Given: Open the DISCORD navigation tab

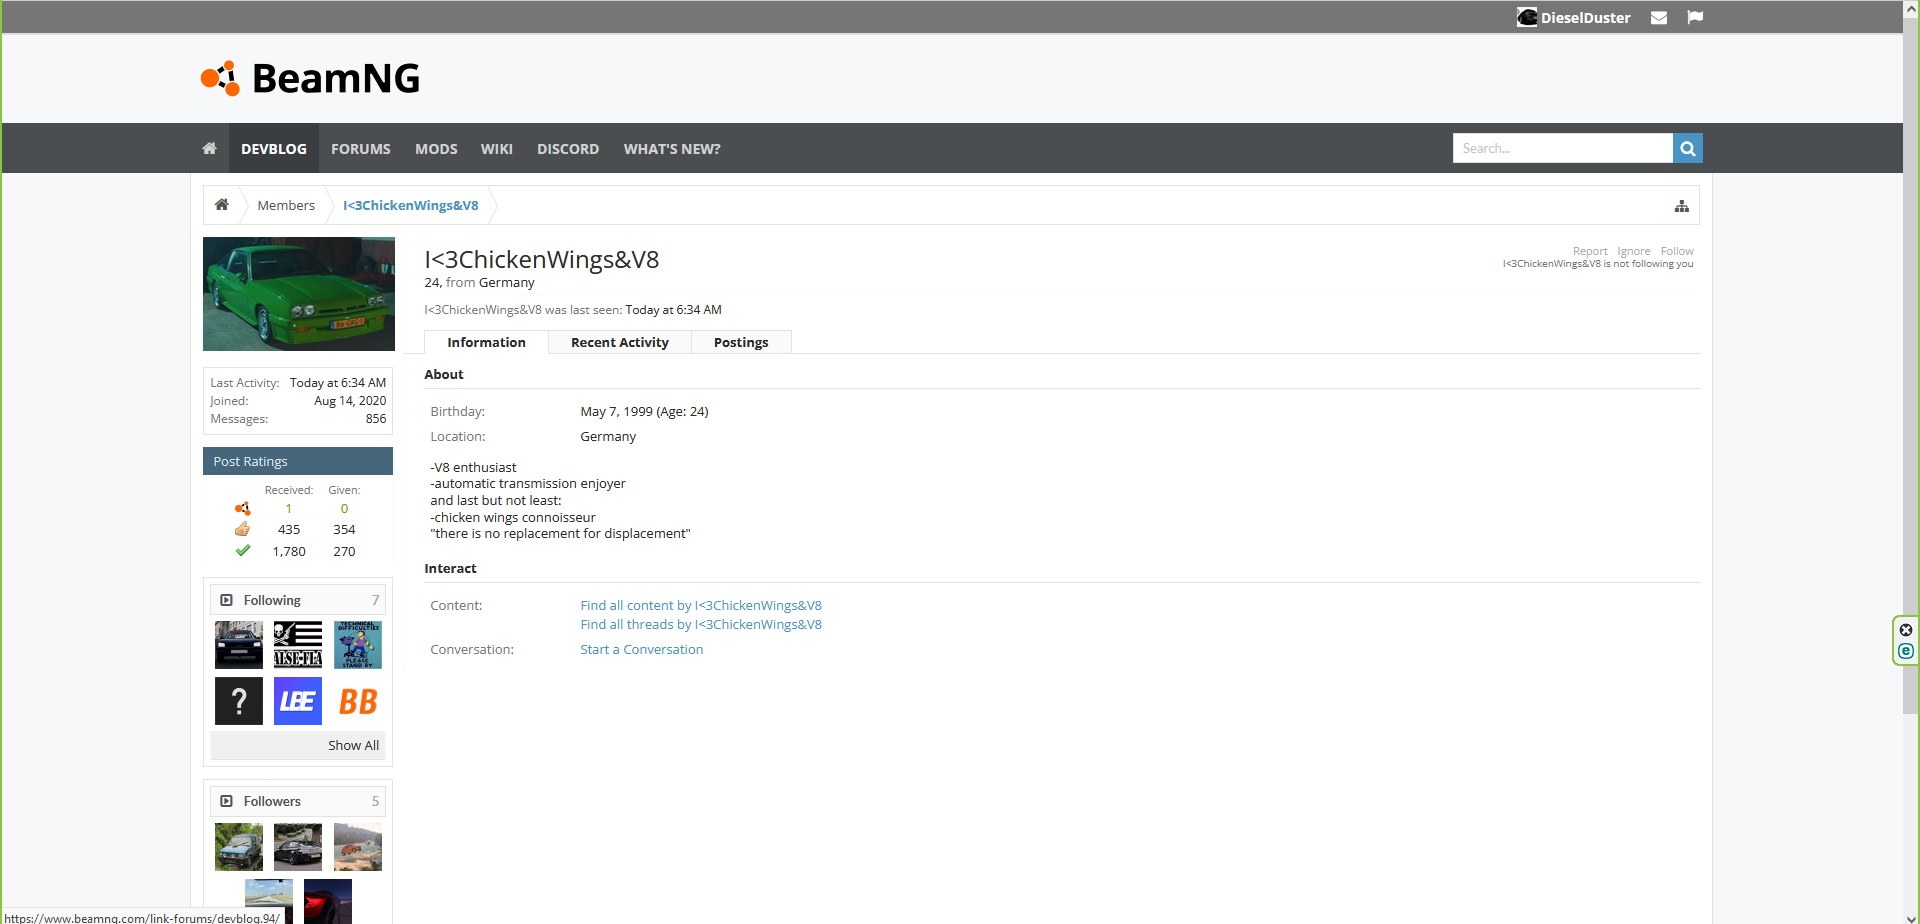Looking at the screenshot, I should 568,148.
